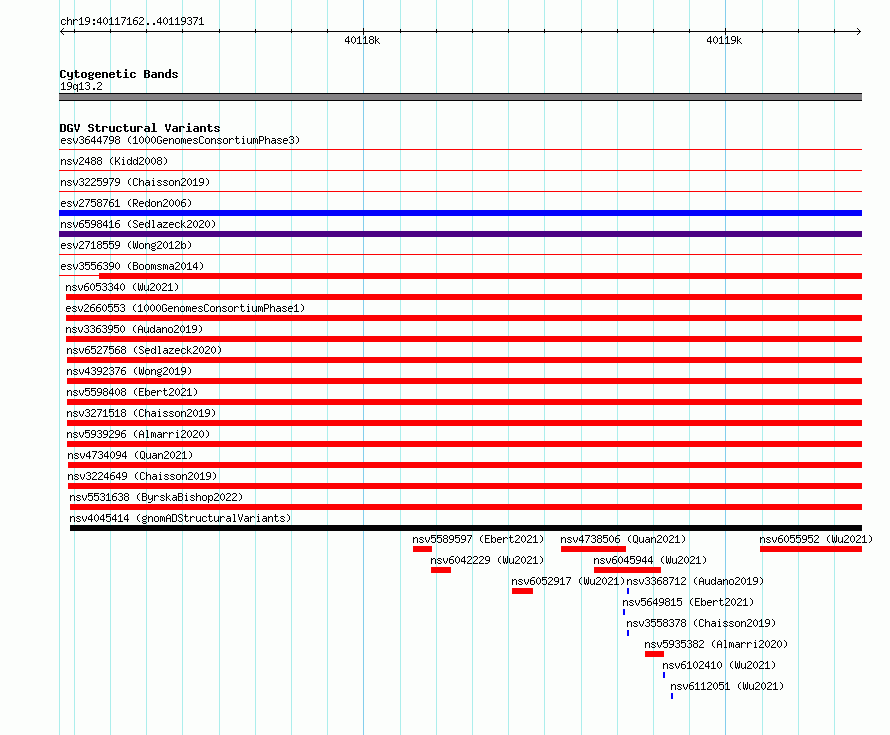Select nsv6102410 (Wu2021) label
Viewport: 890px width, 735px height.
(719, 665)
